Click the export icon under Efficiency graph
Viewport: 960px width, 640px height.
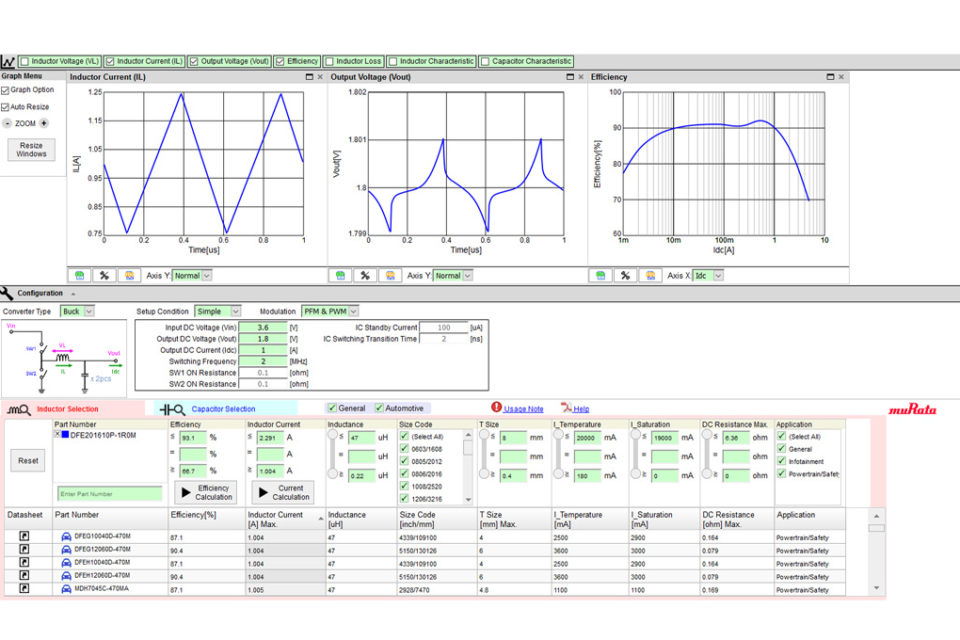(x=650, y=276)
